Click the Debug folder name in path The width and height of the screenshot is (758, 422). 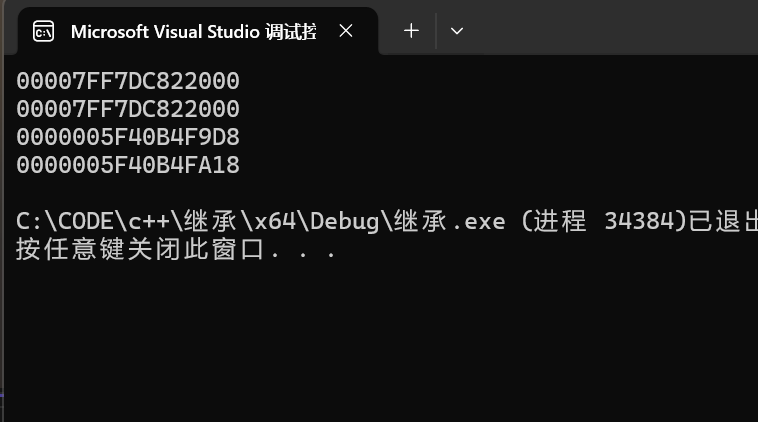point(344,222)
